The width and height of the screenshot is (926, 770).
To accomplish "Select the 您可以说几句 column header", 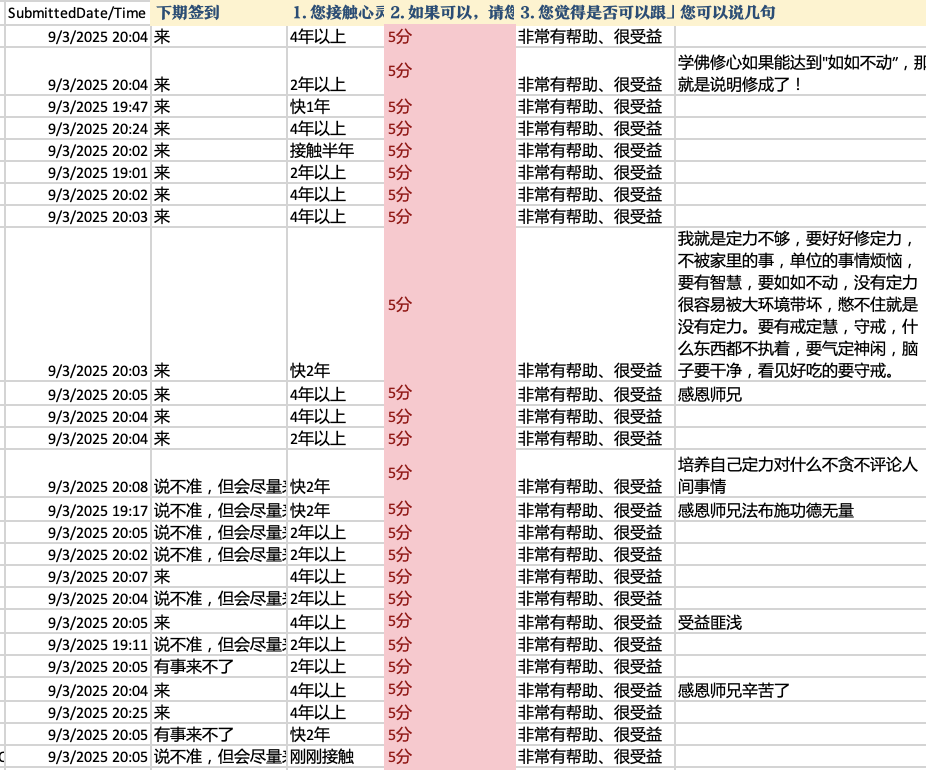I will coord(800,12).
